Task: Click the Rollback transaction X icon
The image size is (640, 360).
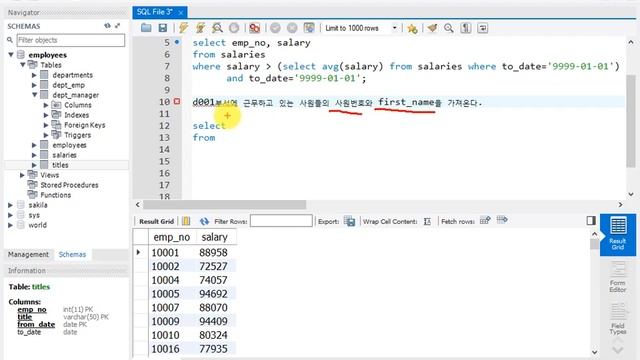Action: [292, 28]
